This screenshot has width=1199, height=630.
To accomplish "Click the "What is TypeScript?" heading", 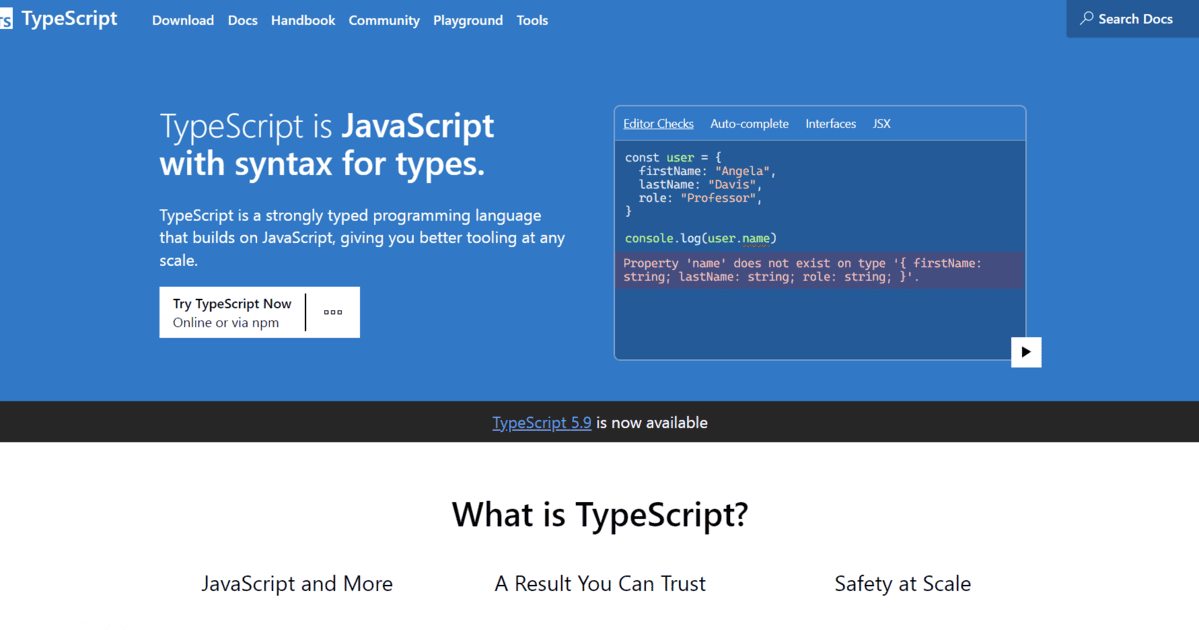I will click(600, 515).
